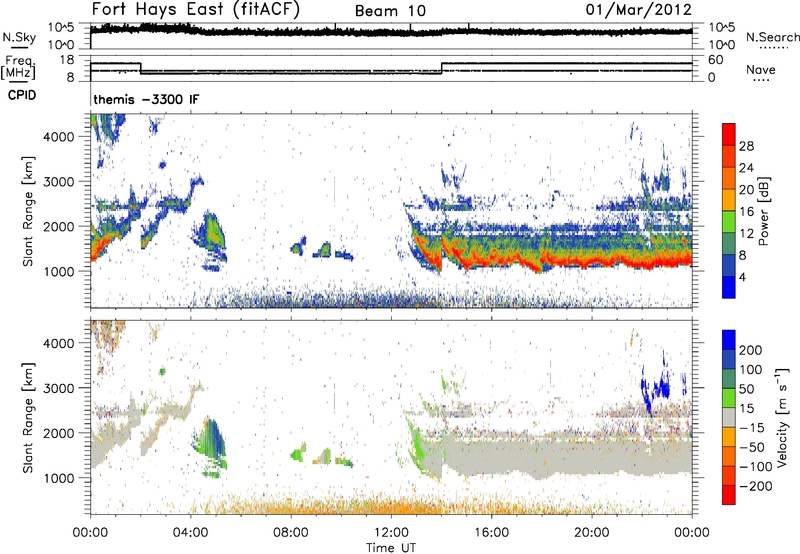Click the 'themis -3300 IF' text
Image resolution: width=800 pixels, height=554 pixels.
point(146,99)
